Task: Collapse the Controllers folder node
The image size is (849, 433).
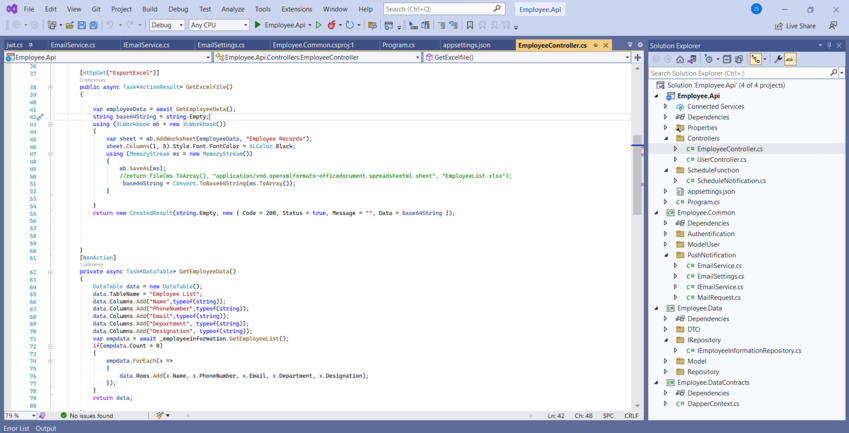Action: click(666, 139)
